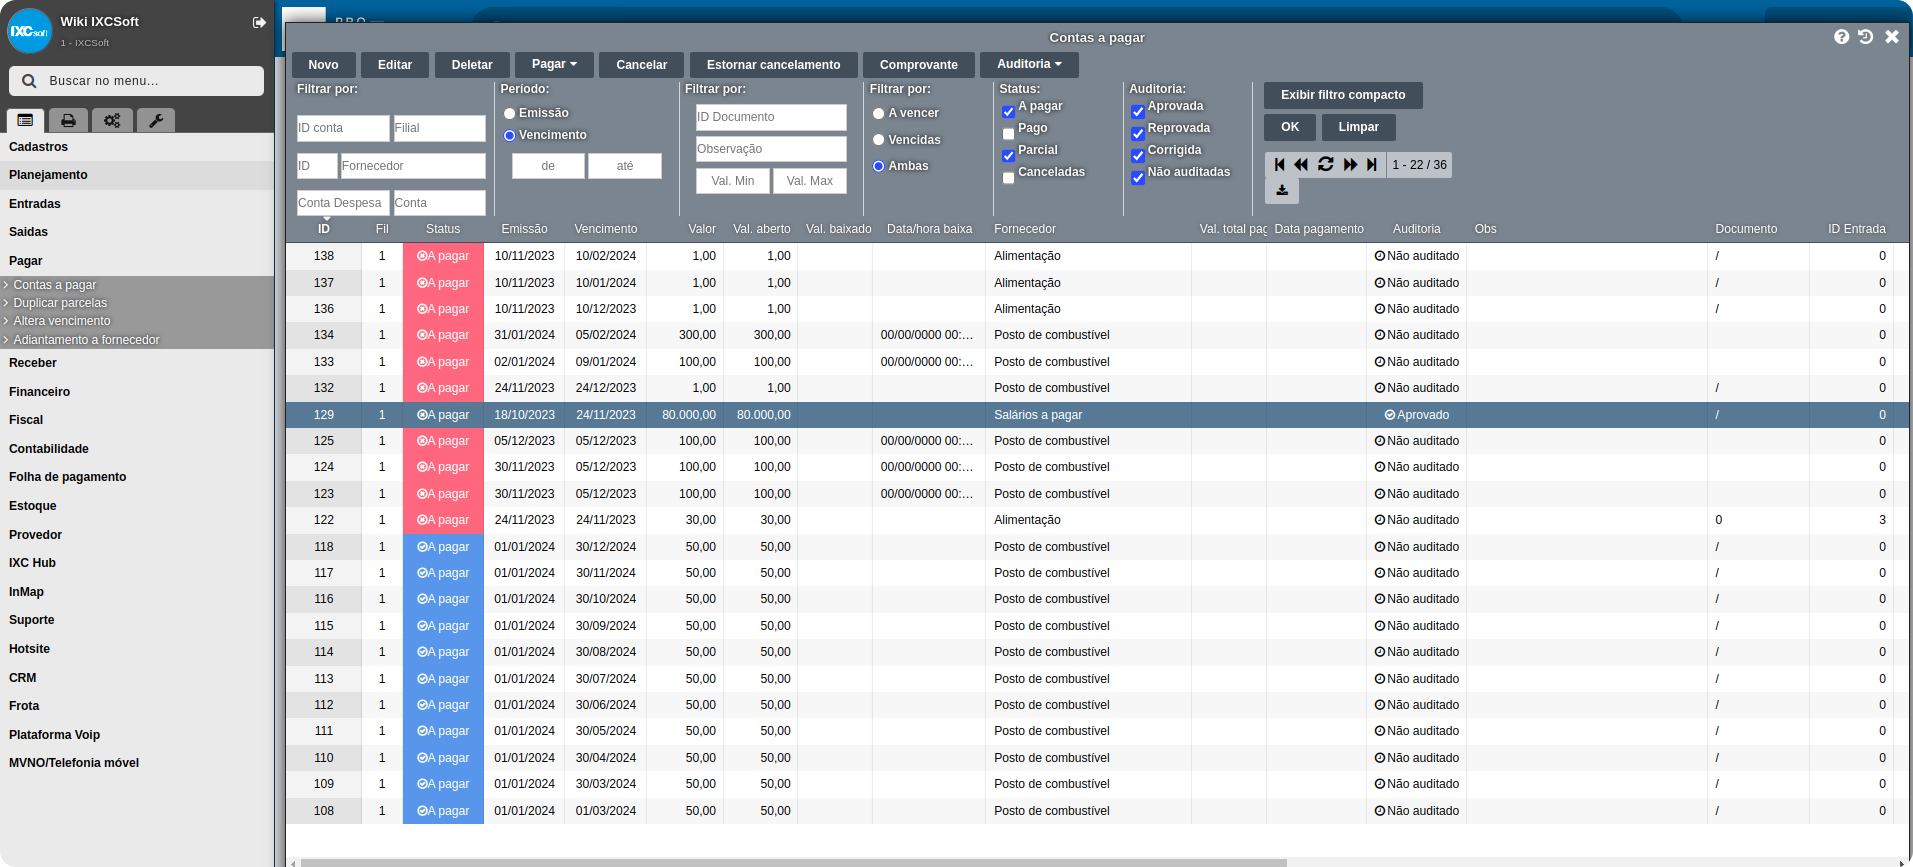Screen dimensions: 1913x867
Task: Select the Emissão period radio button
Action: tap(510, 114)
